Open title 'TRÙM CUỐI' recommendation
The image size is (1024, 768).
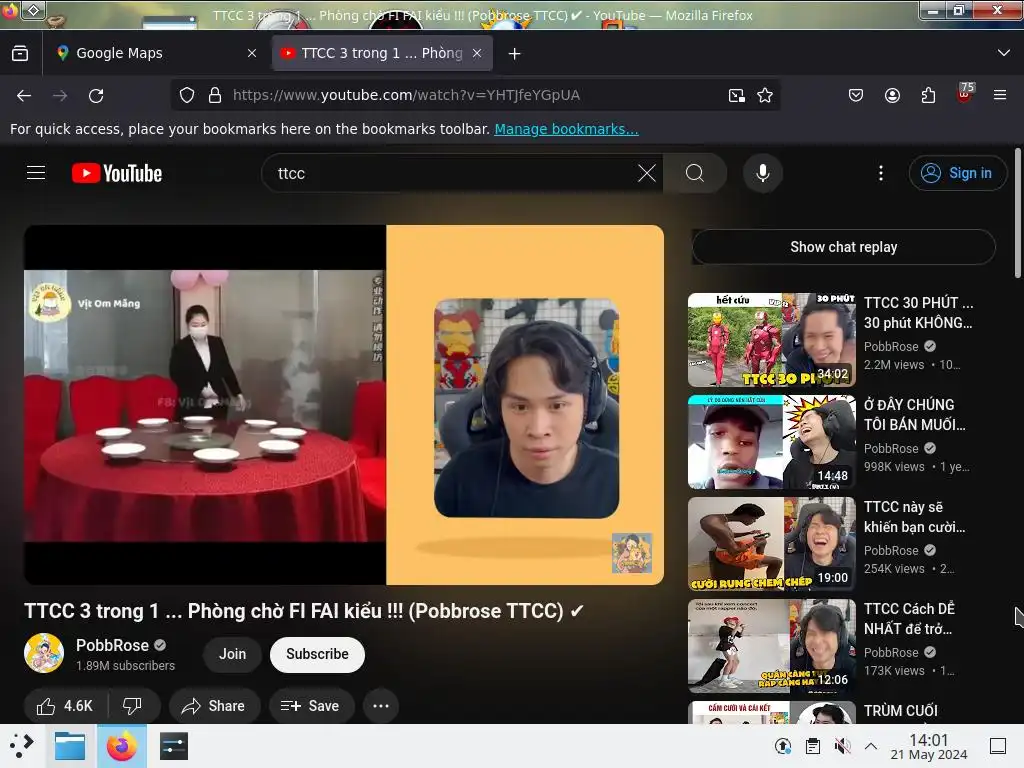tap(901, 711)
